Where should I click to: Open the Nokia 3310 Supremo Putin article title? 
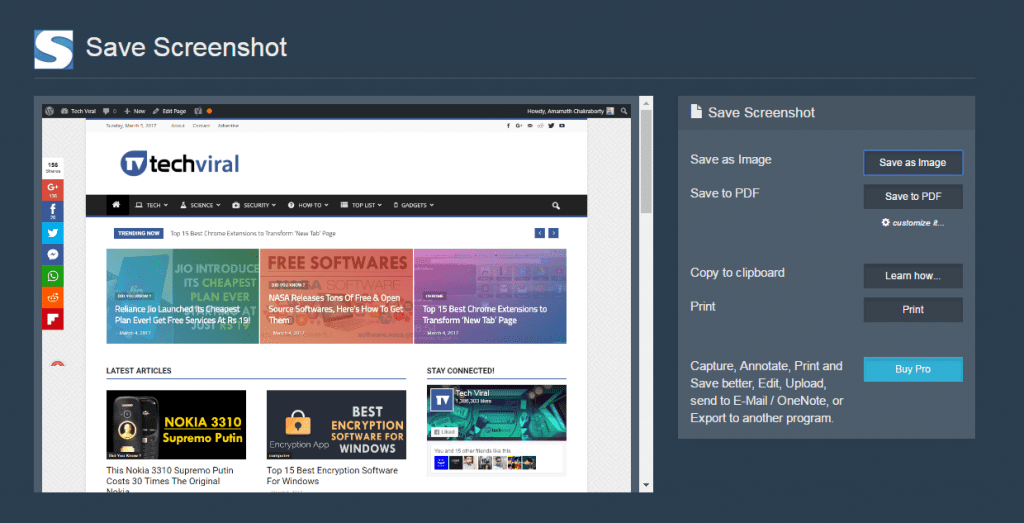(170, 481)
